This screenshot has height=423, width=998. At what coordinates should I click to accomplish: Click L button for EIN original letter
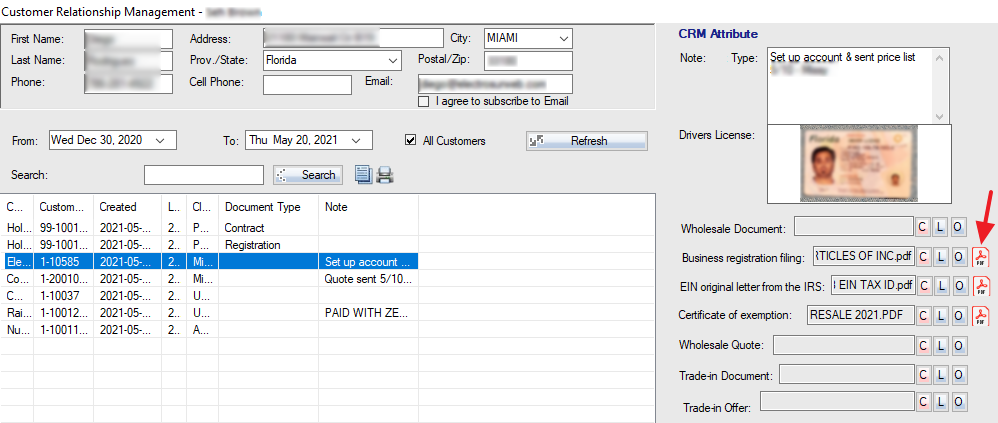(941, 286)
